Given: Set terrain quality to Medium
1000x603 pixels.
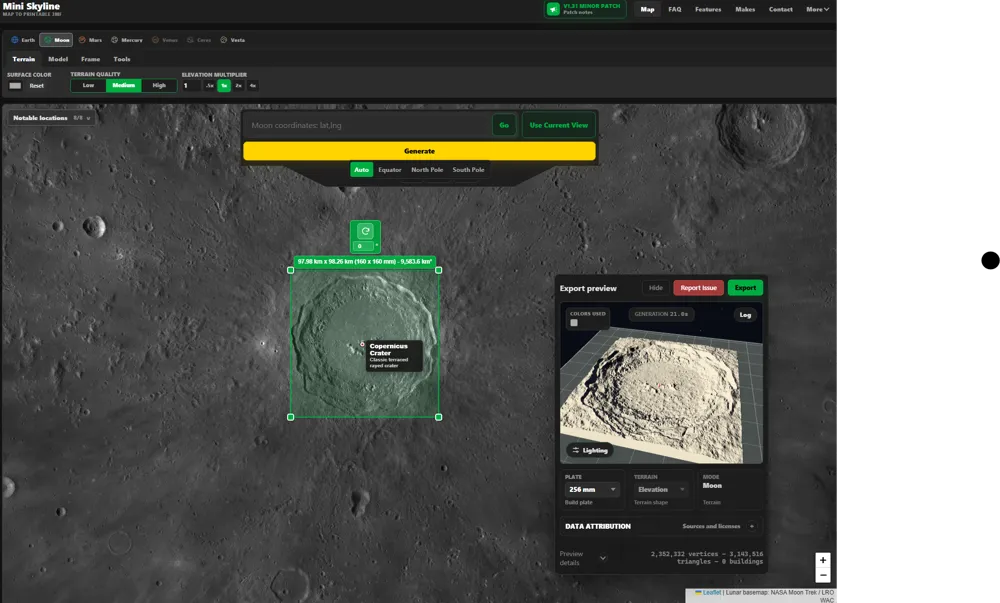Looking at the screenshot, I should [x=124, y=85].
